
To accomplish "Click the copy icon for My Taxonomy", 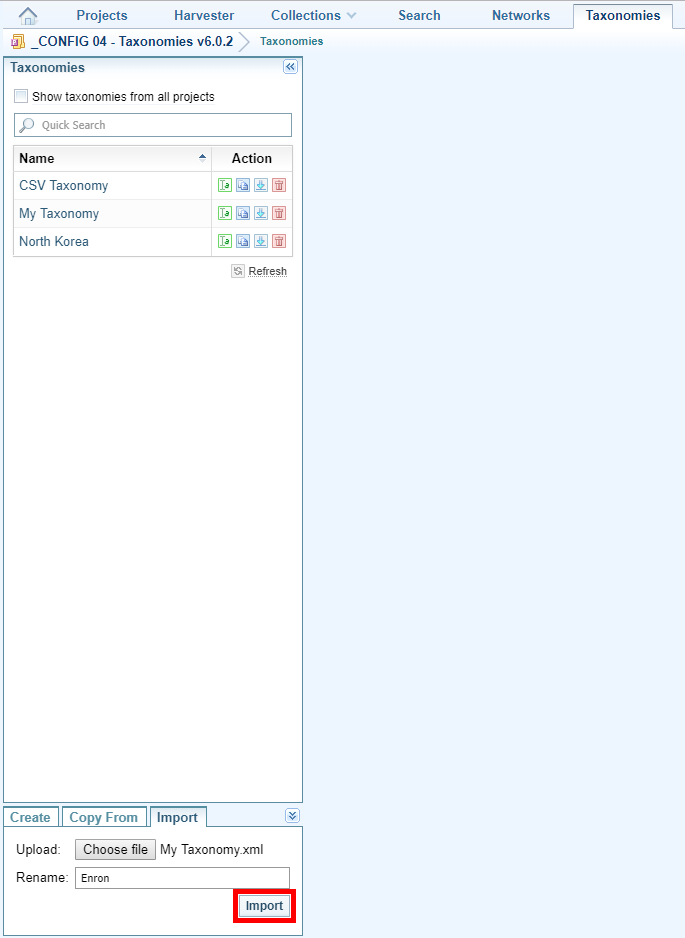I will tap(243, 213).
